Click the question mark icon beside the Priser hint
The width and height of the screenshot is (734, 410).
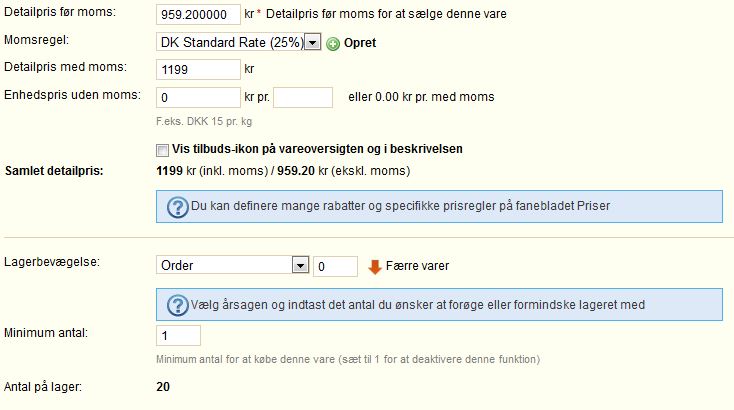(178, 207)
